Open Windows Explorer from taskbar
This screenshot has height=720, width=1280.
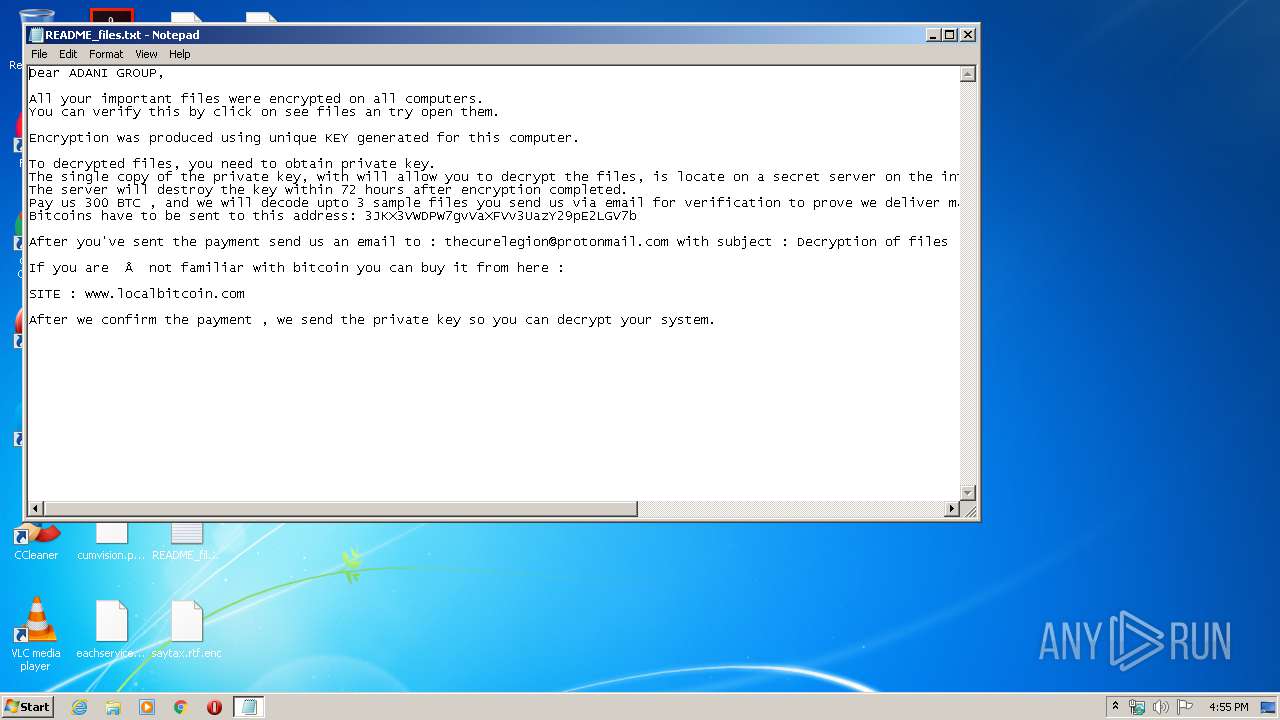pyautogui.click(x=113, y=707)
